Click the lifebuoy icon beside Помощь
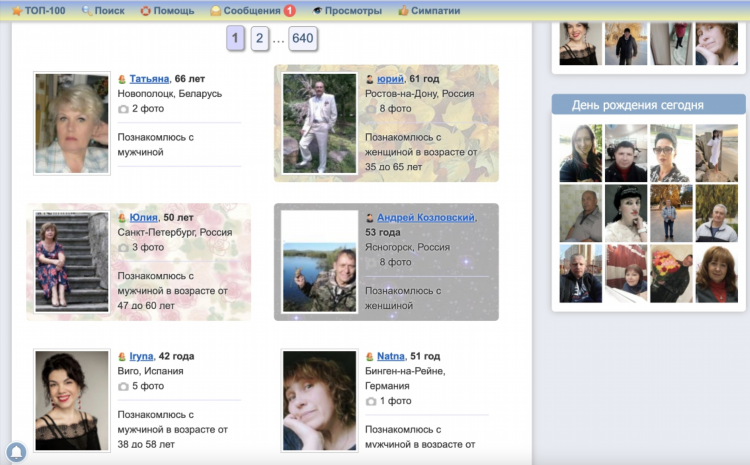750x465 pixels. (145, 11)
